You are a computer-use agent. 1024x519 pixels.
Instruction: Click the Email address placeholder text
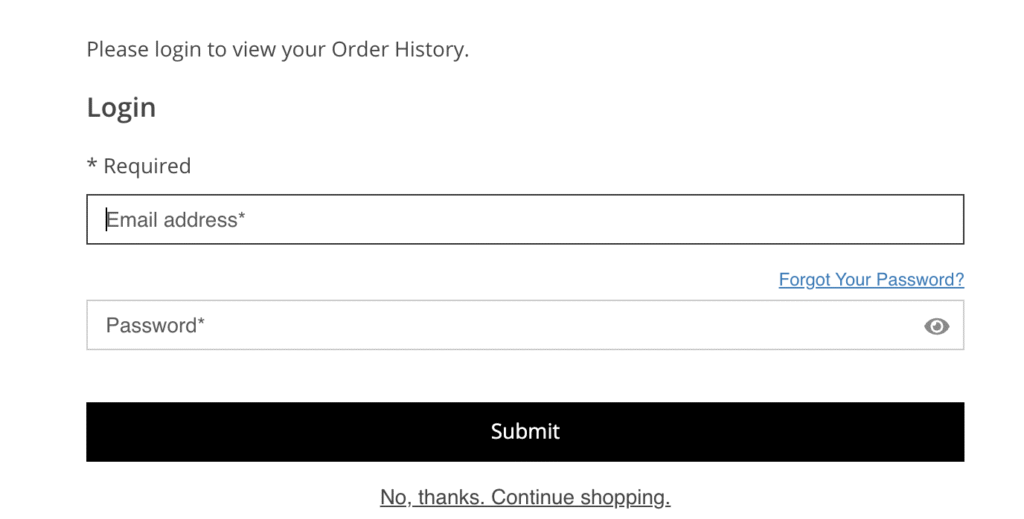coord(176,220)
